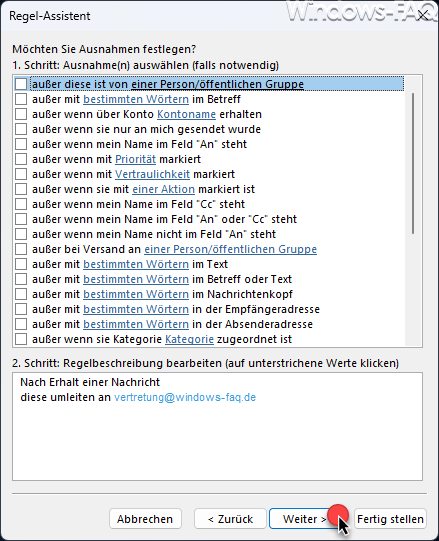Check 'außer wenn sie mit einer Aktion markiert ist'
The height and width of the screenshot is (541, 439).
(x=21, y=189)
